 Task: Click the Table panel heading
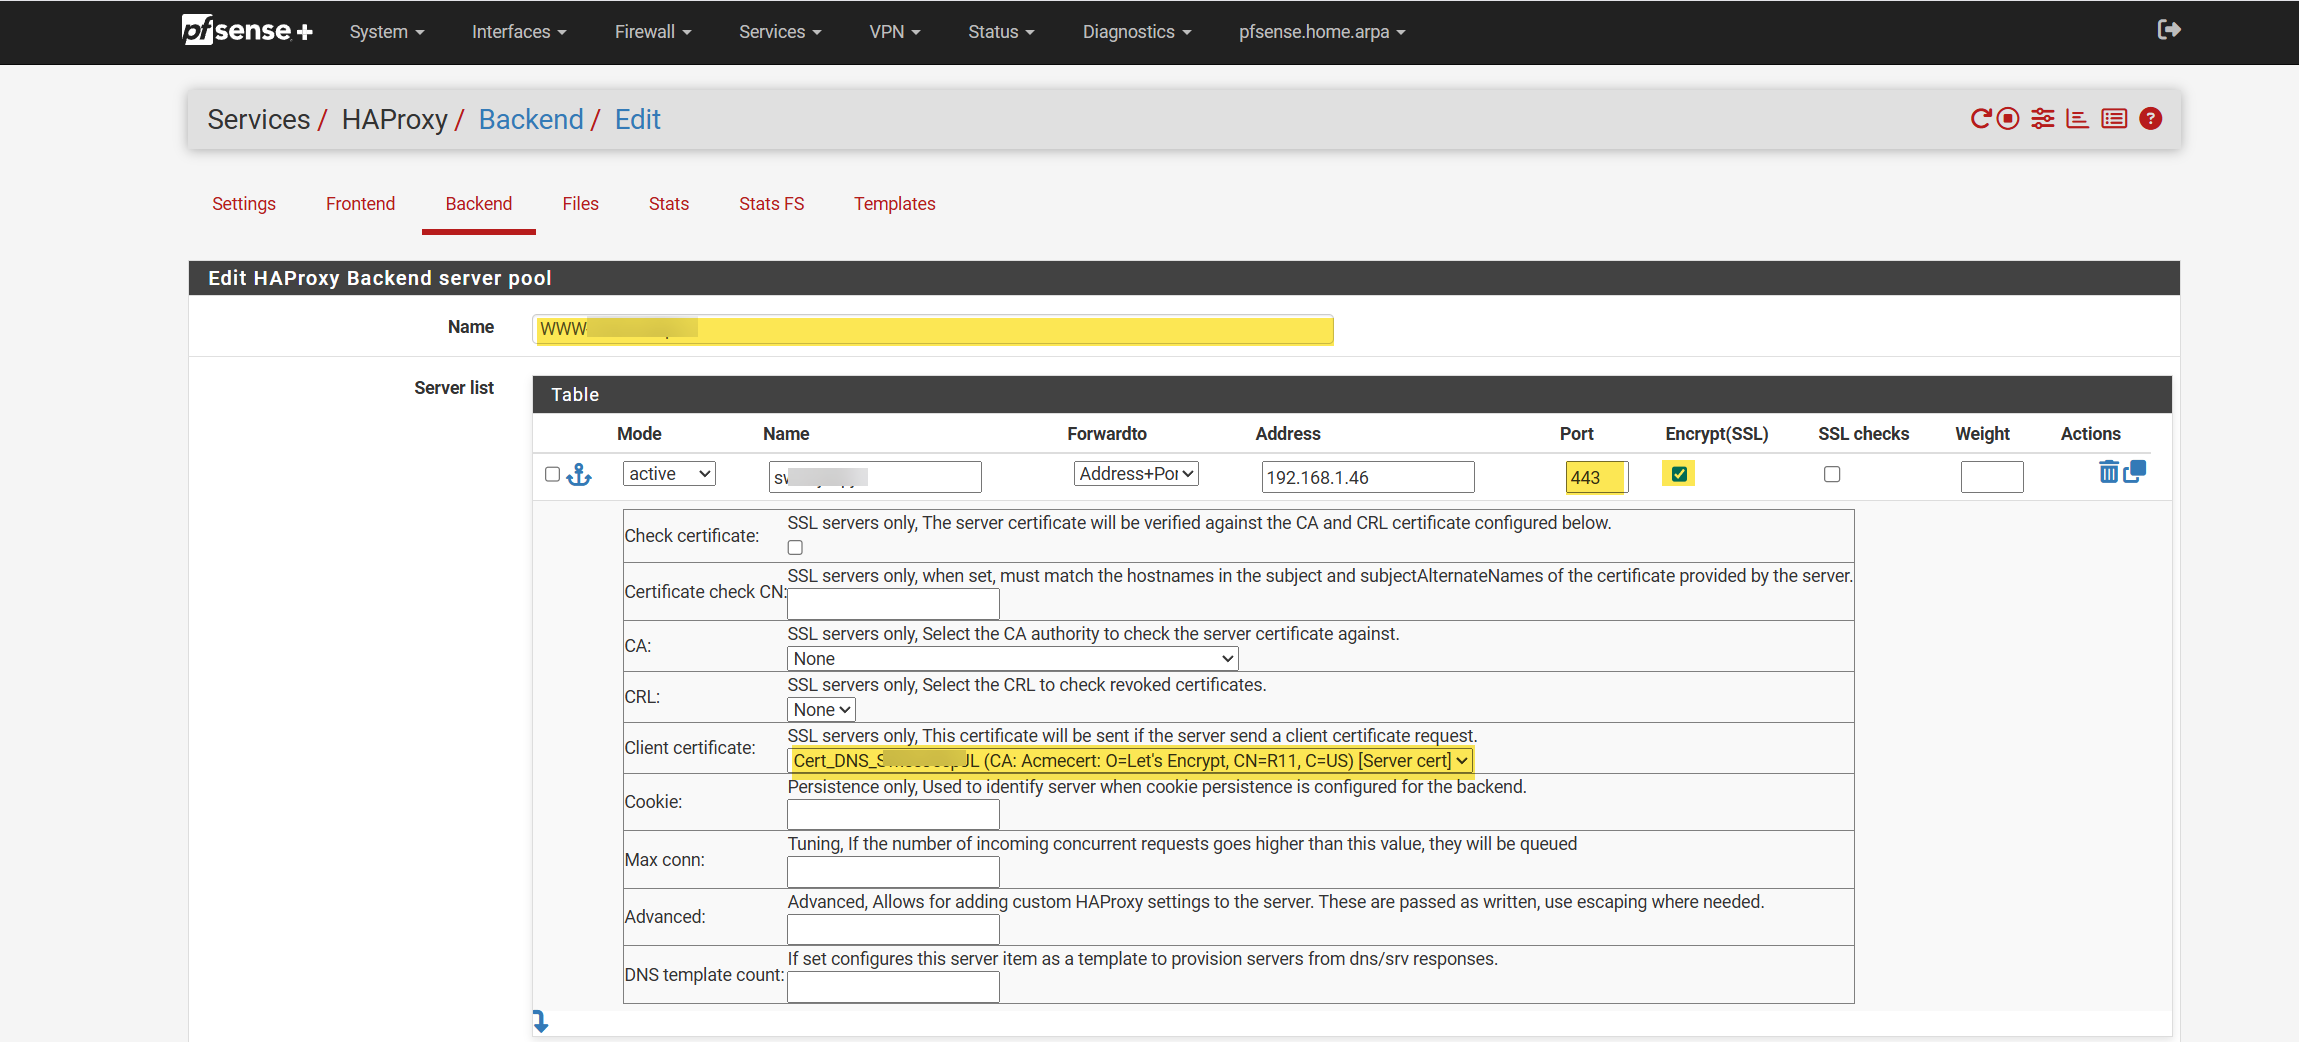point(1352,395)
